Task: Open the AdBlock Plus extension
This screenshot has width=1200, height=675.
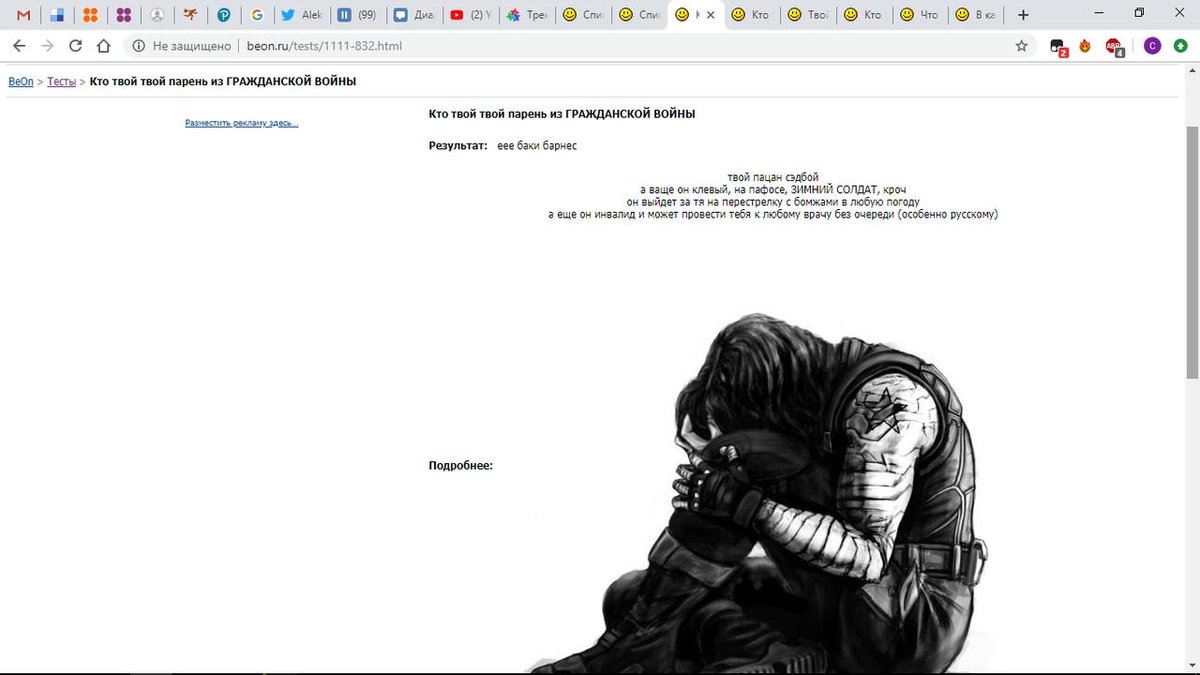Action: coord(1114,46)
